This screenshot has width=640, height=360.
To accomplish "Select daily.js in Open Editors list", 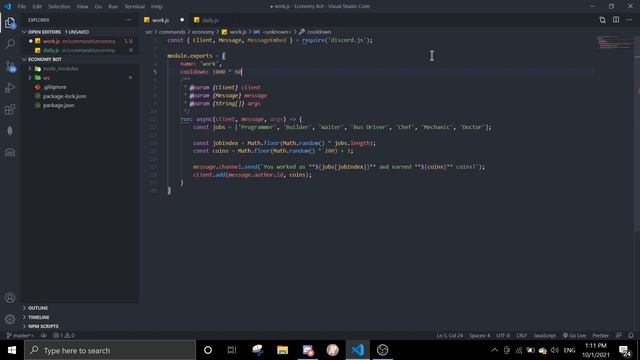I will point(79,51).
